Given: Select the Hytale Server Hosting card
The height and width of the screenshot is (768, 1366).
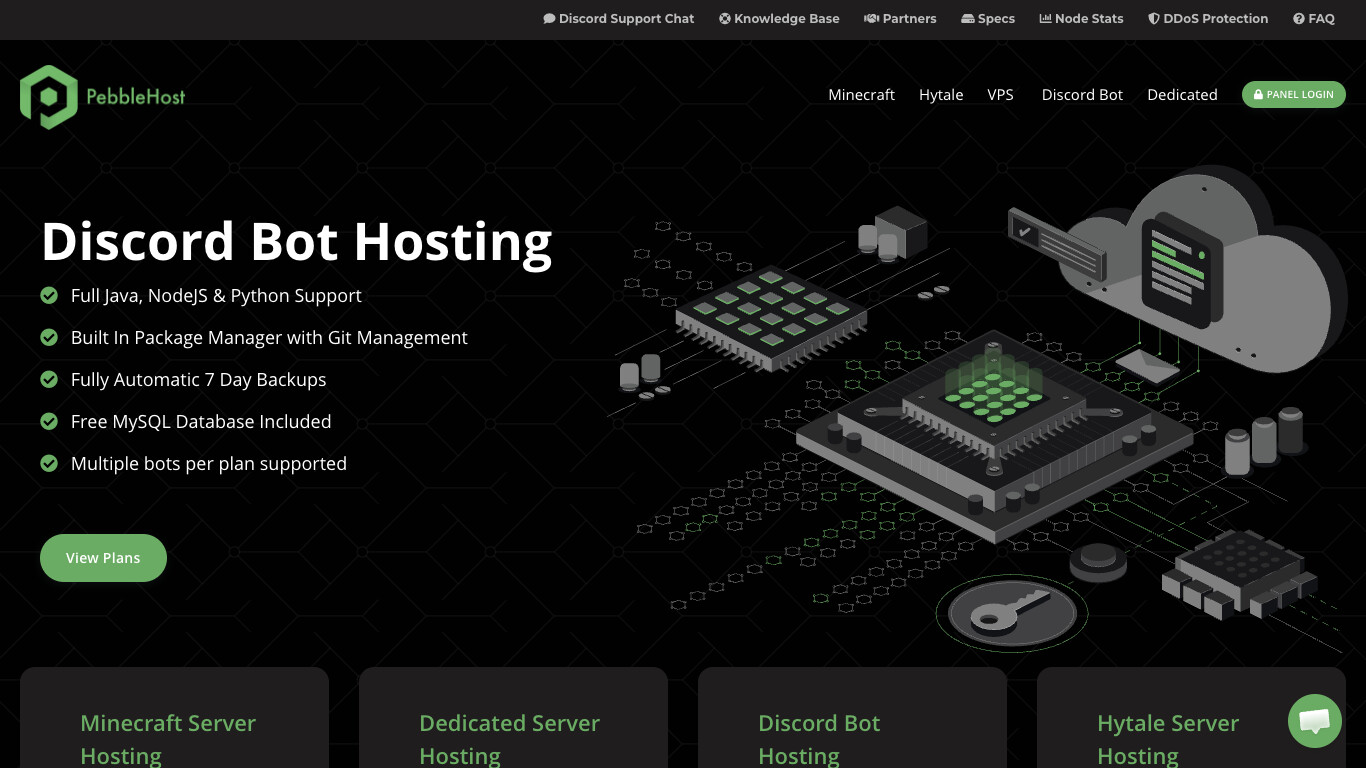Looking at the screenshot, I should point(1191,718).
